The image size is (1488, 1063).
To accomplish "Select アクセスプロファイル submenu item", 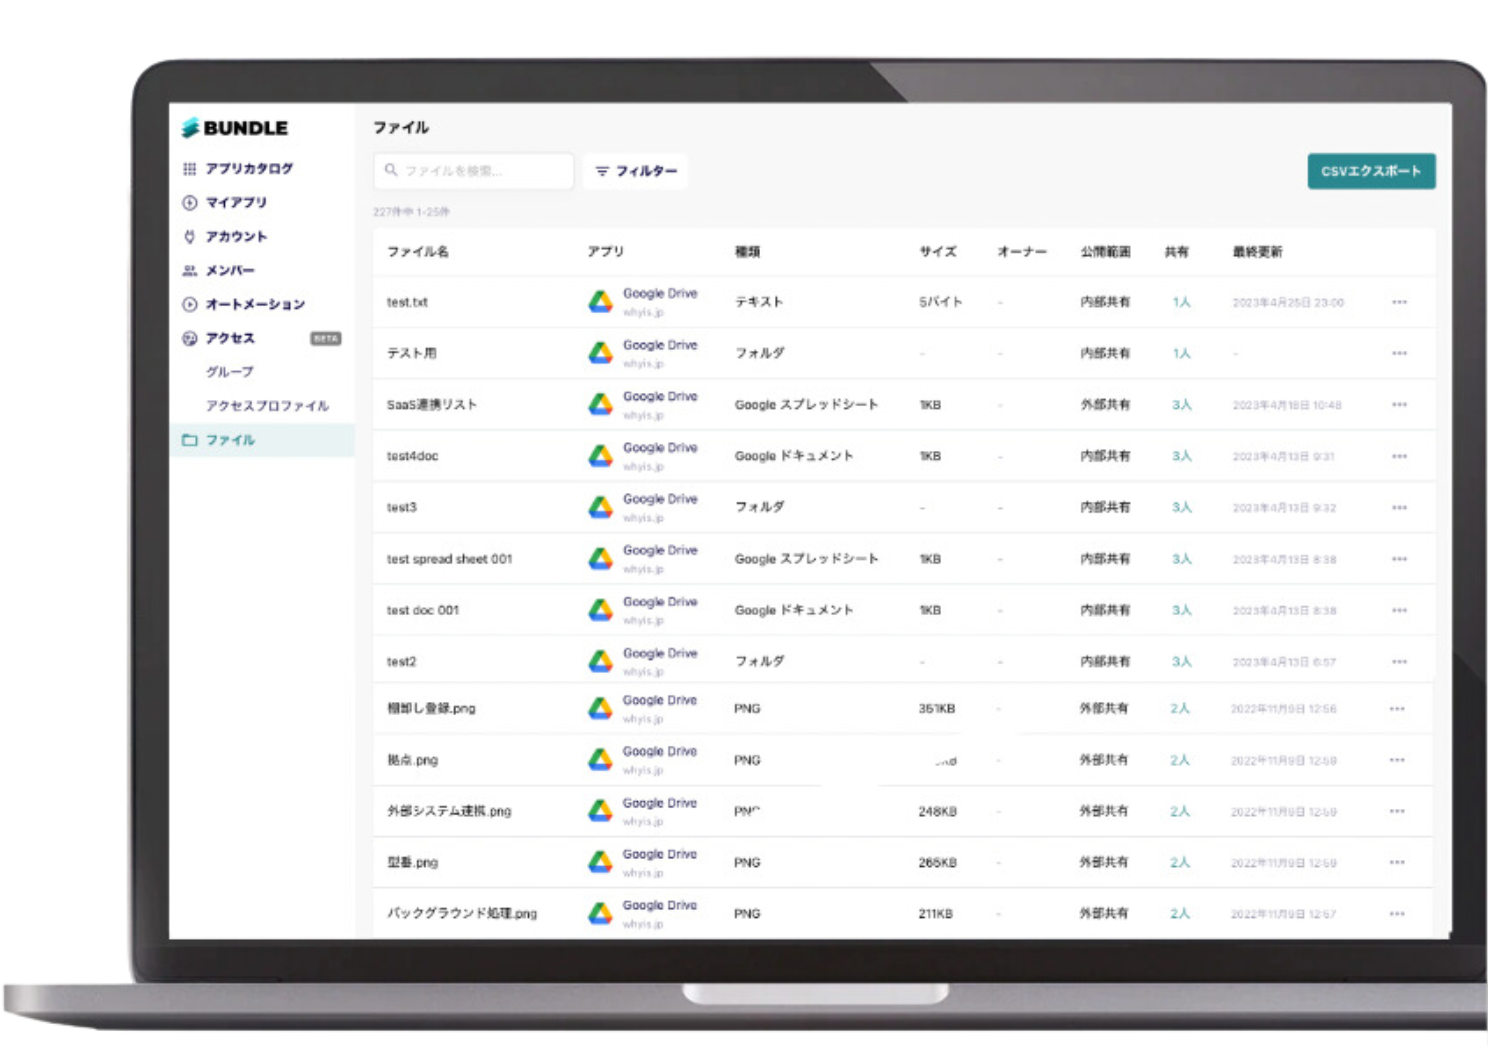I will coord(267,406).
